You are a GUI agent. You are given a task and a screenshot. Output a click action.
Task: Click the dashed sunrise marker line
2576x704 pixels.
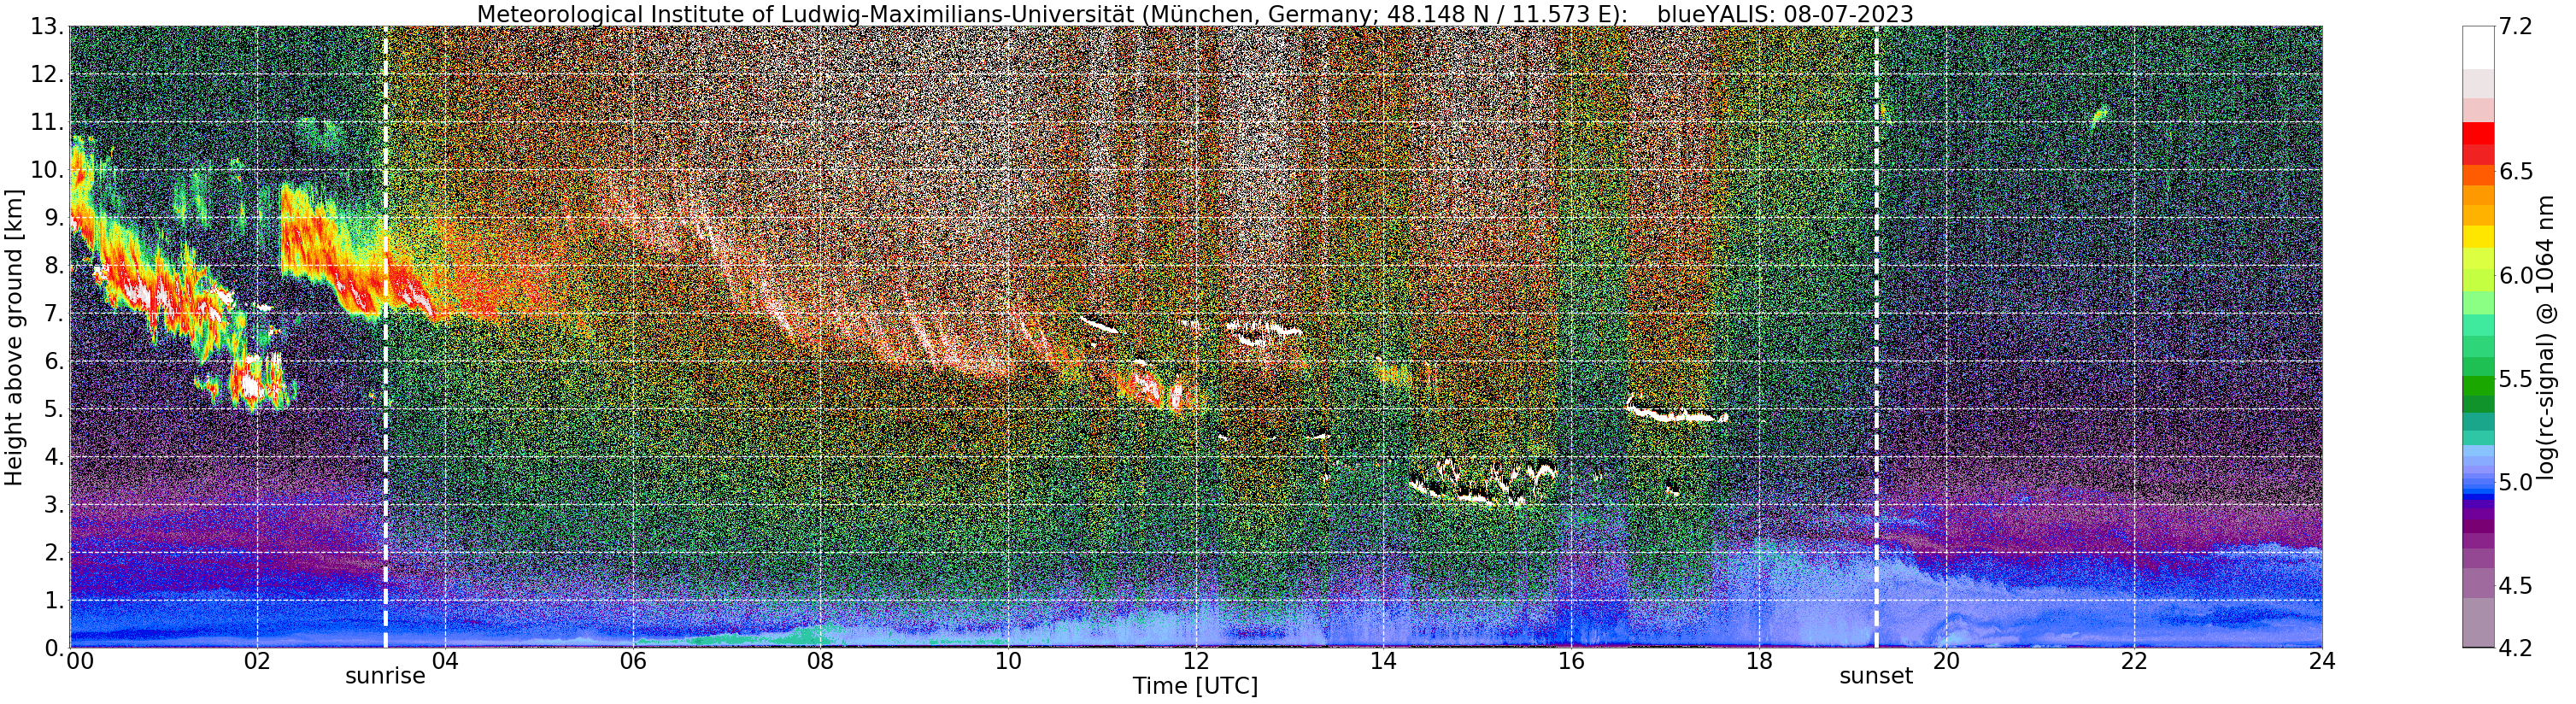(x=385, y=337)
